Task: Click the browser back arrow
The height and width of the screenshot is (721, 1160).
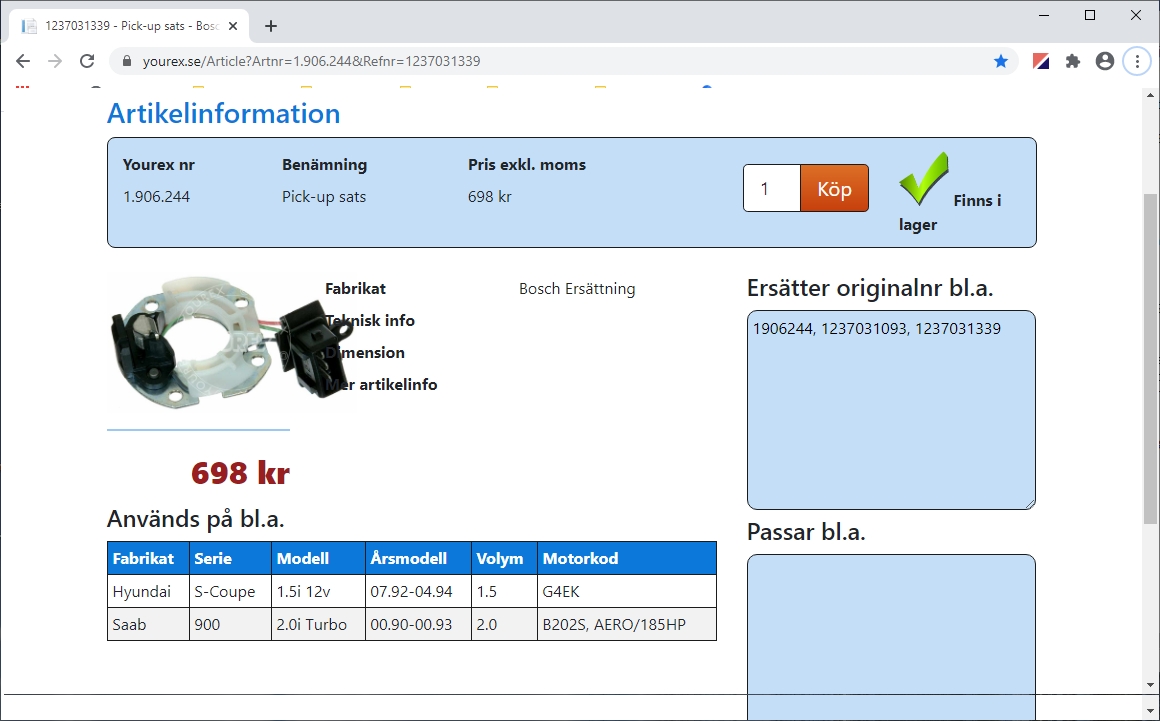Action: [23, 61]
